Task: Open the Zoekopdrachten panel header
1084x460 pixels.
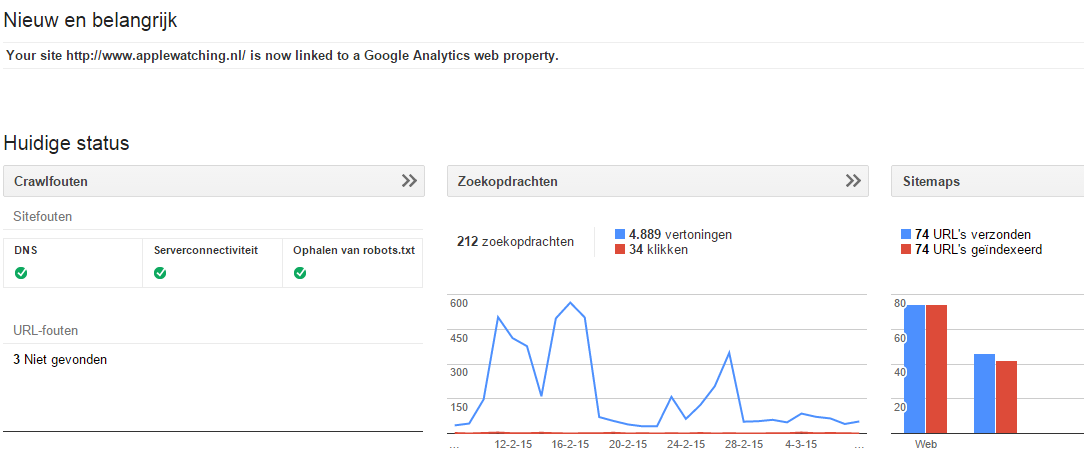Action: (657, 181)
